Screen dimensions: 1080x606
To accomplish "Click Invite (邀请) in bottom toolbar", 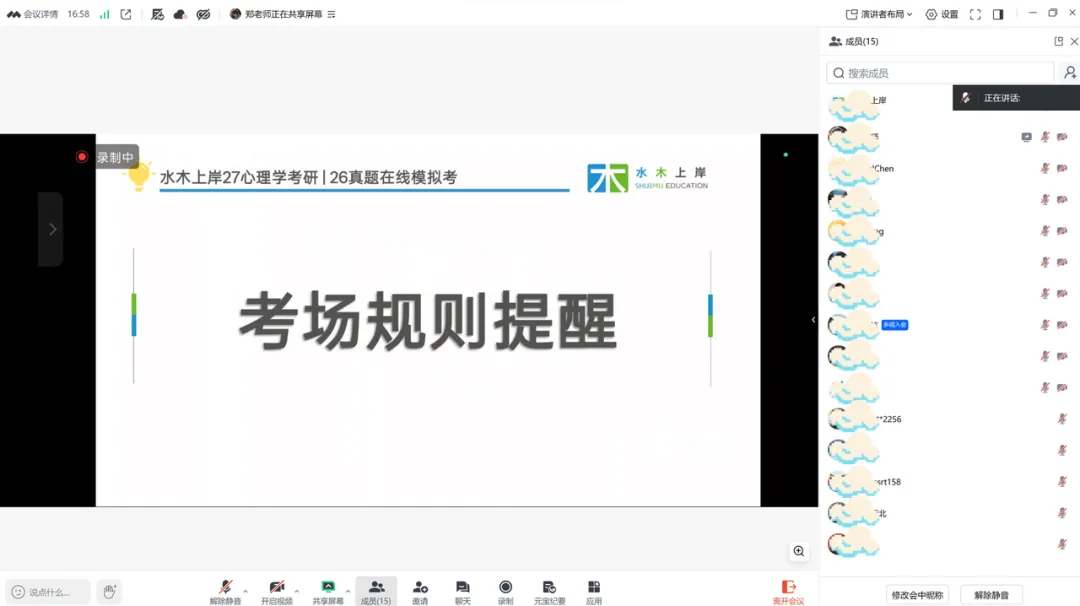I will [420, 592].
